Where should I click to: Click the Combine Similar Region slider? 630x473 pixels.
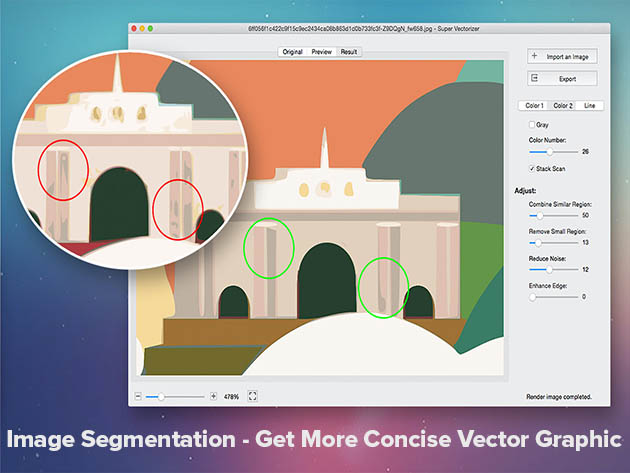click(540, 215)
